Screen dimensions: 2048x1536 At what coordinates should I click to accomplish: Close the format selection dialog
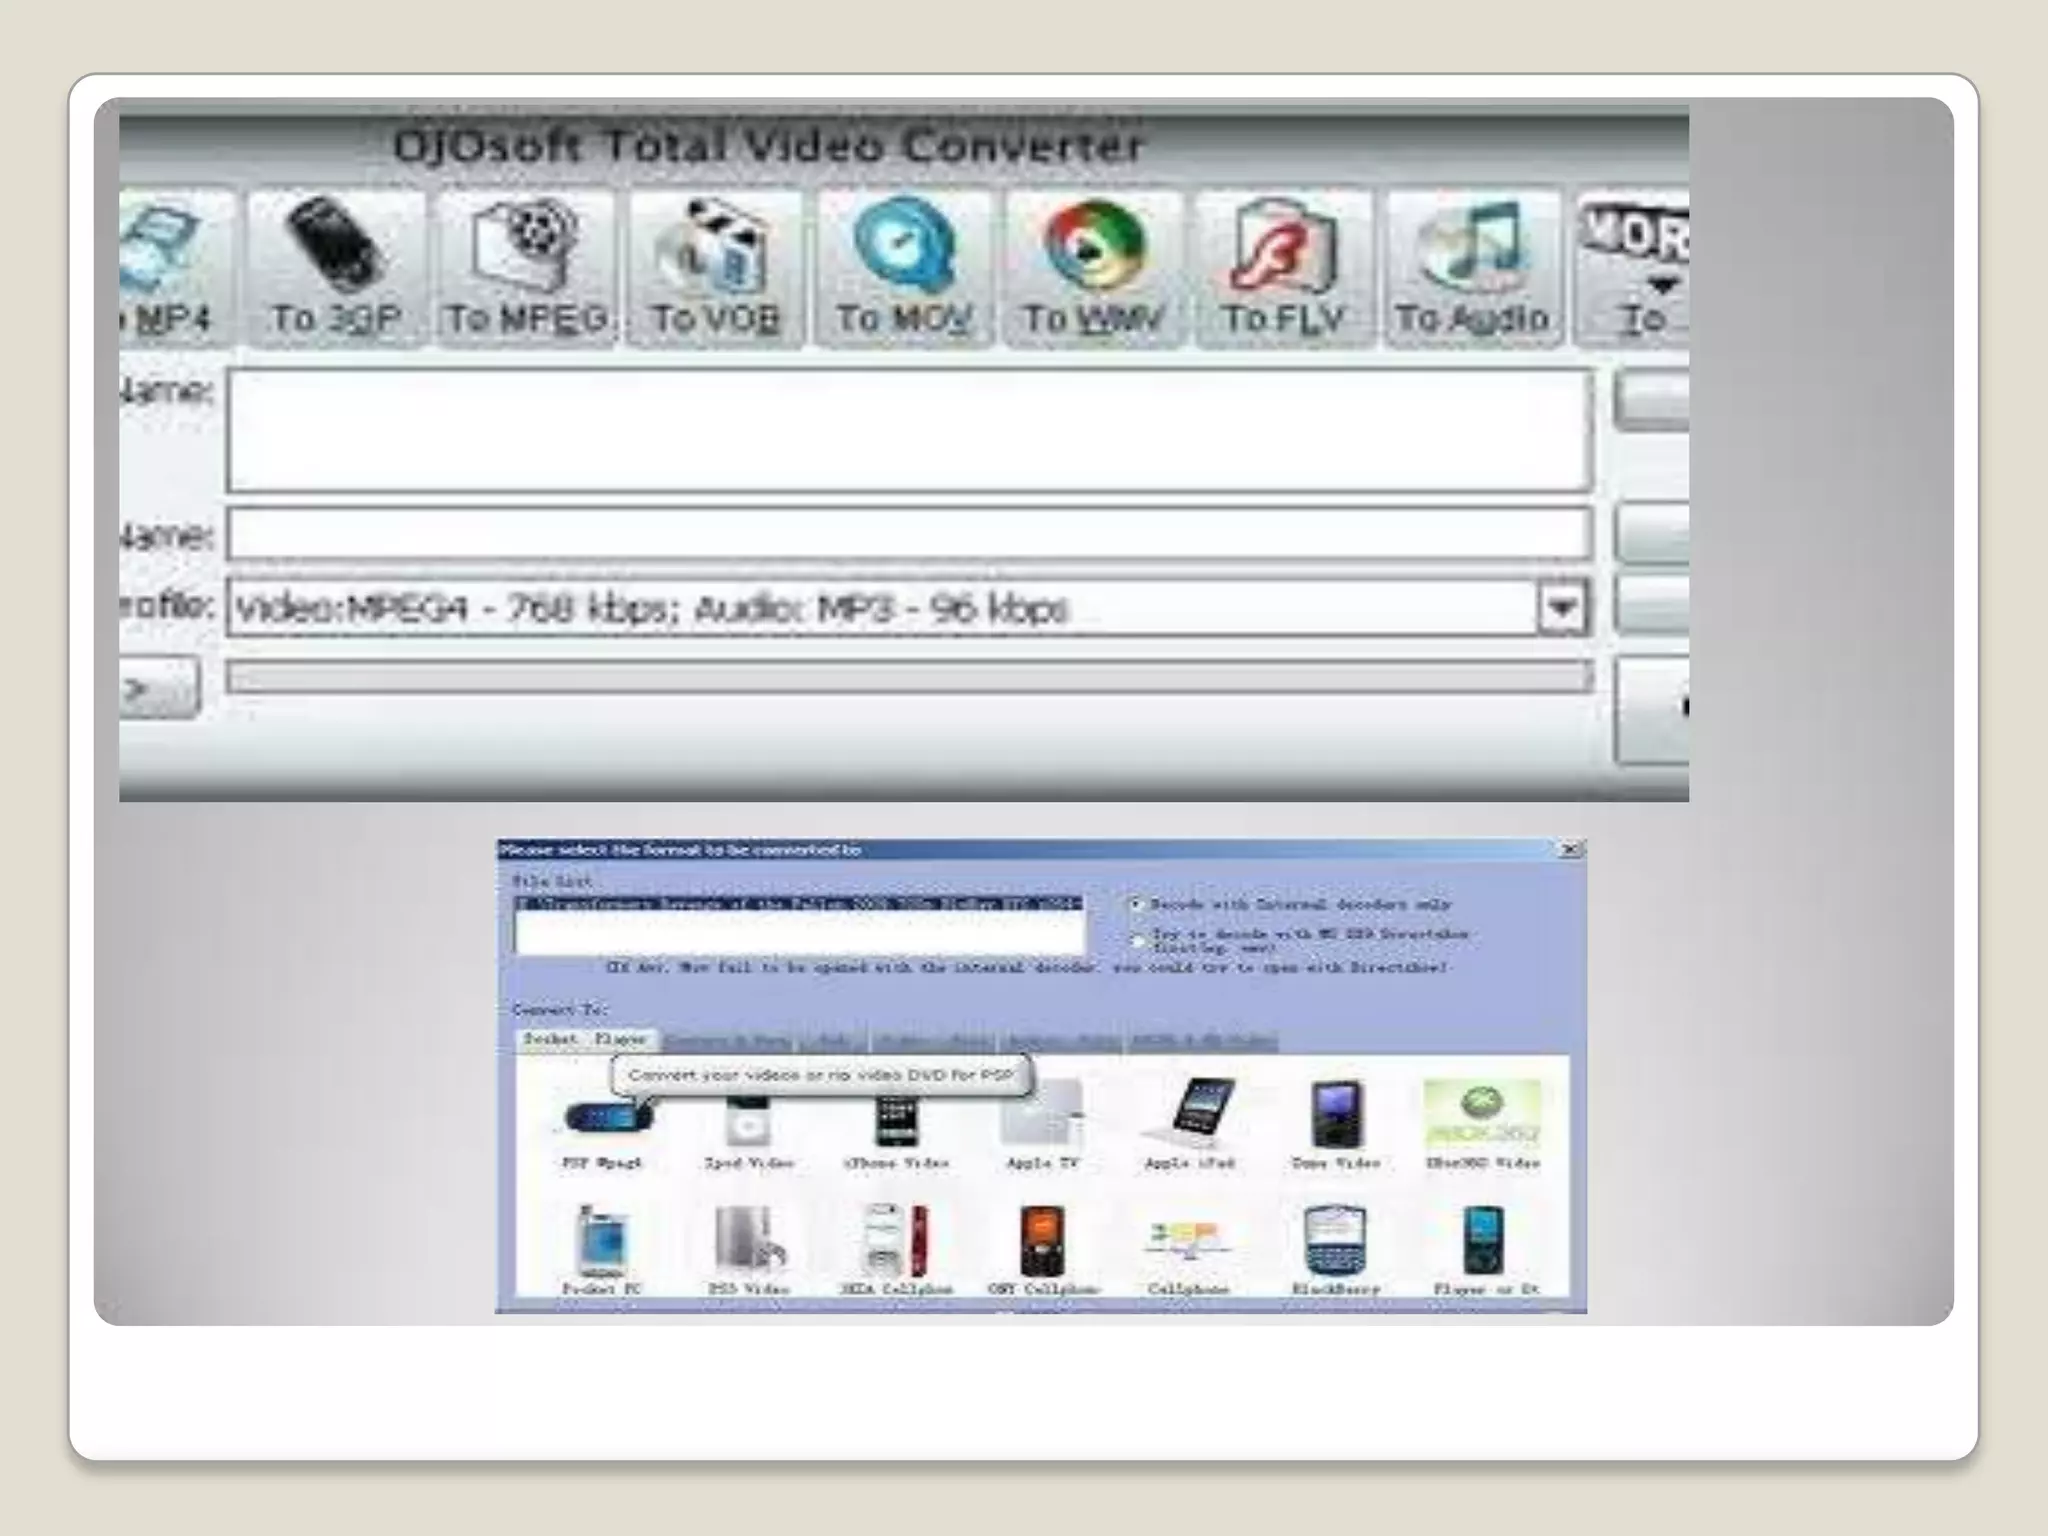[x=1571, y=850]
